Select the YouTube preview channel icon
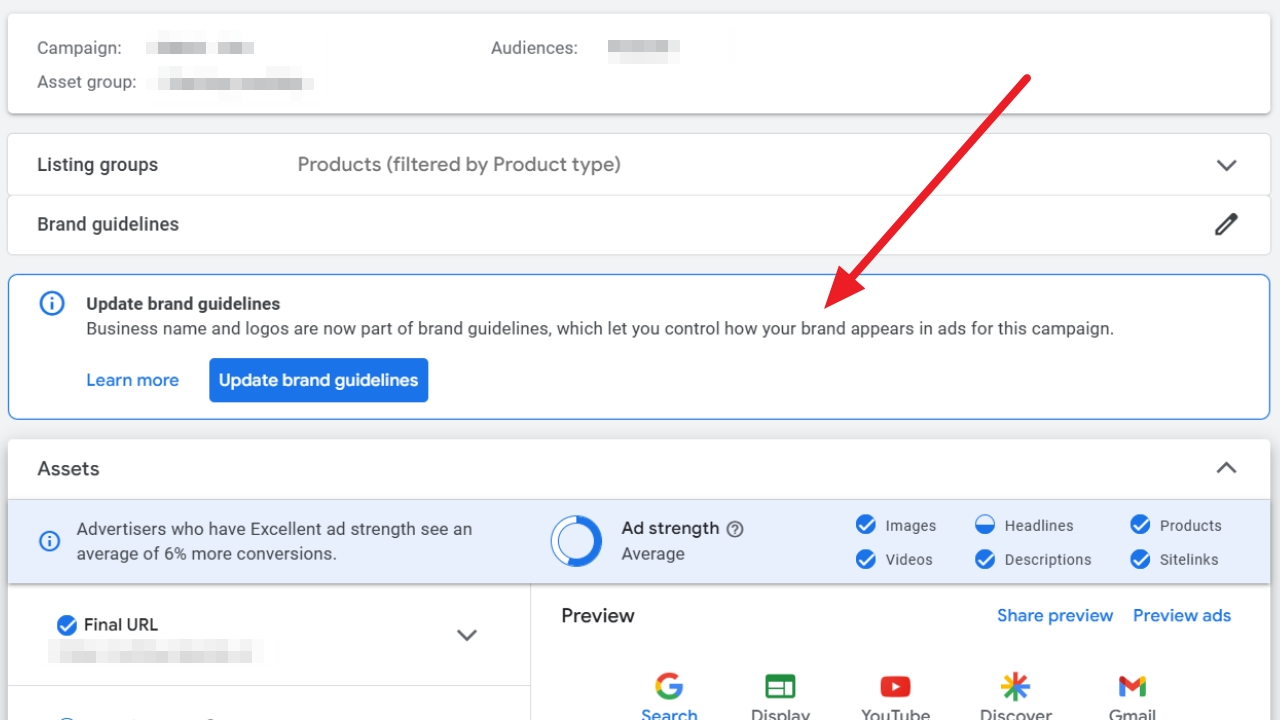The height and width of the screenshot is (720, 1280). coord(895,687)
